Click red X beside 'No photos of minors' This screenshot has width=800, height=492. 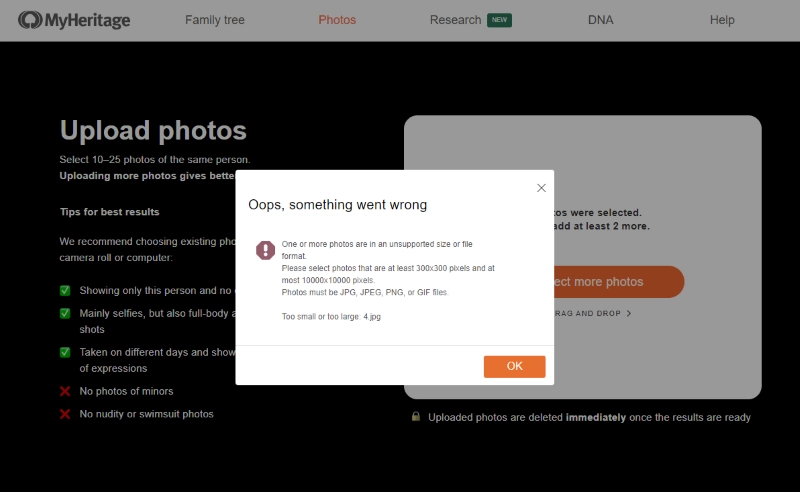pos(65,391)
